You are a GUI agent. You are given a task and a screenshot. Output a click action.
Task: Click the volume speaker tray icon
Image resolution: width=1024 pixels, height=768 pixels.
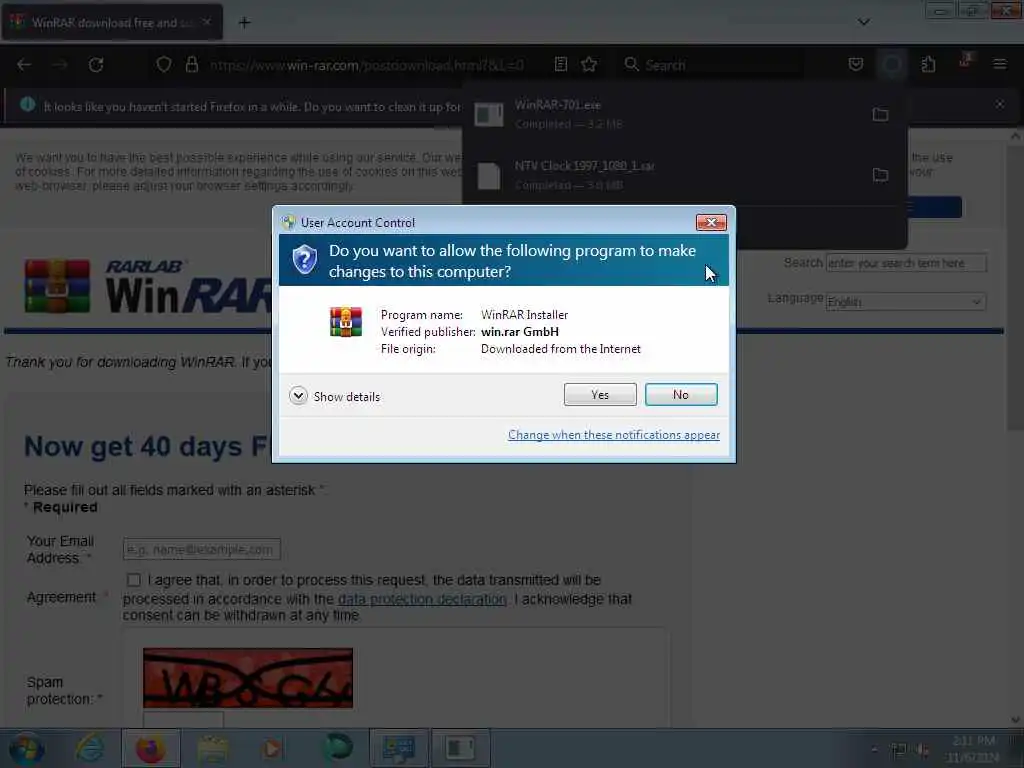coord(922,750)
